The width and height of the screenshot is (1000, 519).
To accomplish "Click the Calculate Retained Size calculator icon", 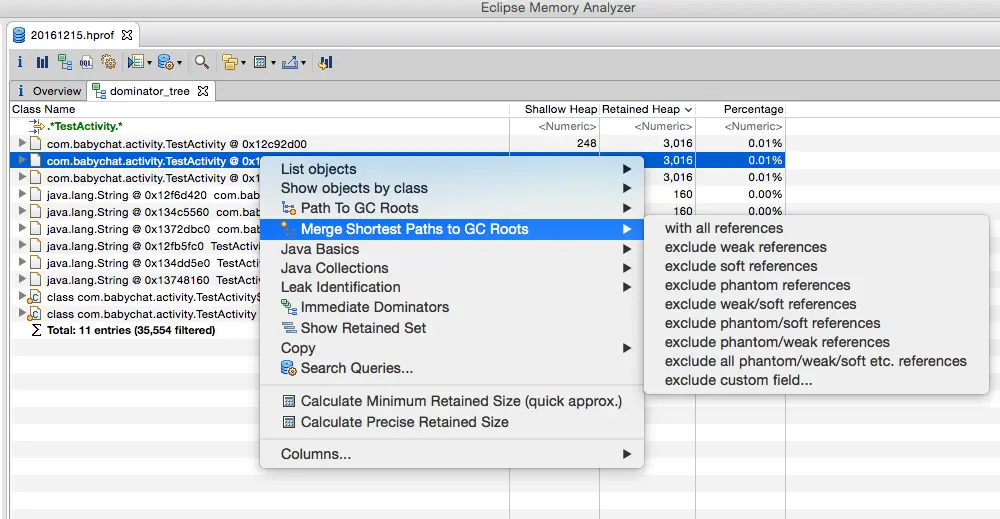I will click(260, 62).
